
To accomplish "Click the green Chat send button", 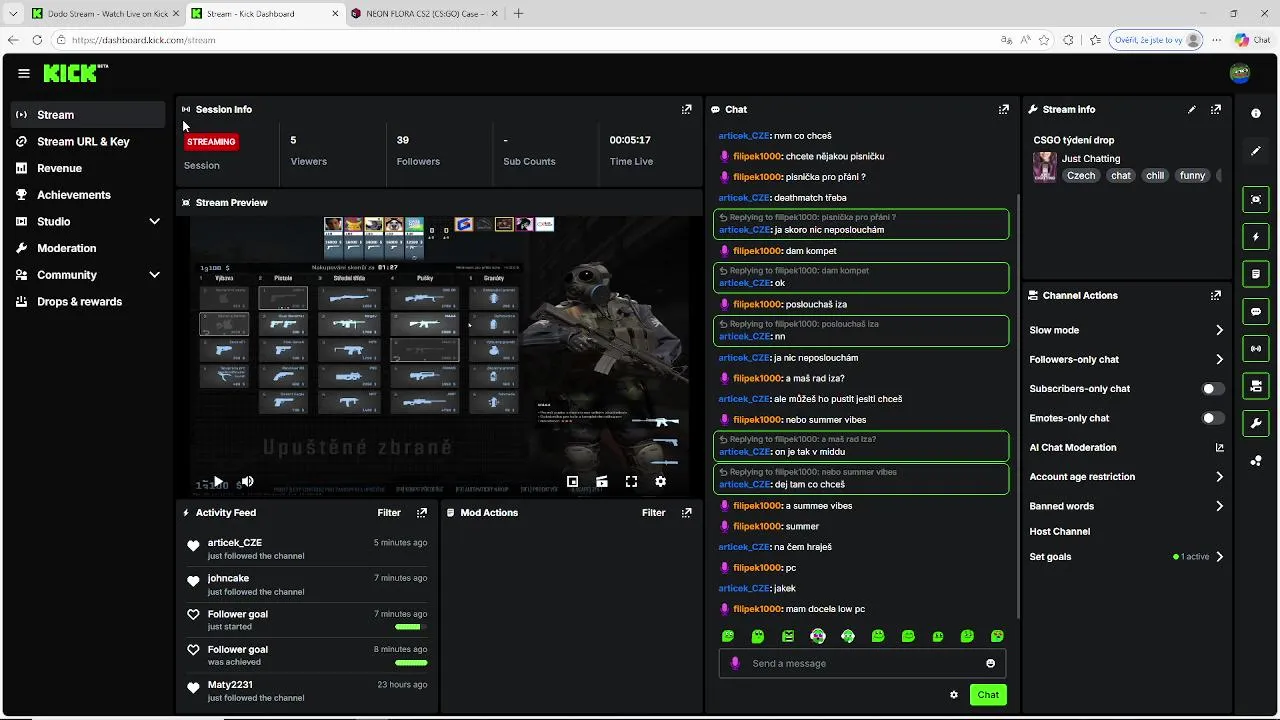I will coord(988,694).
